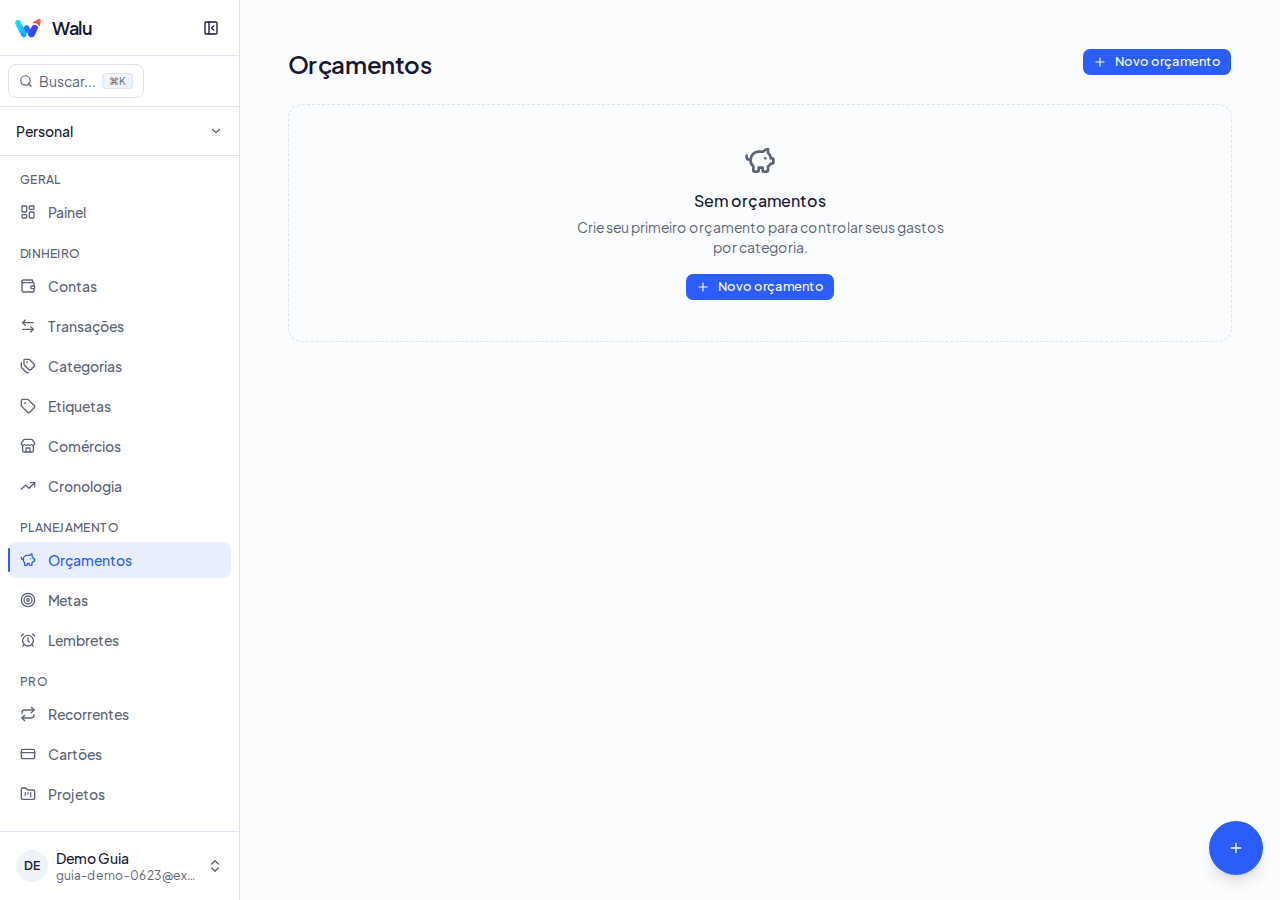Expand the Demo Guia account menu chevron
1280x900 pixels.
(215, 866)
